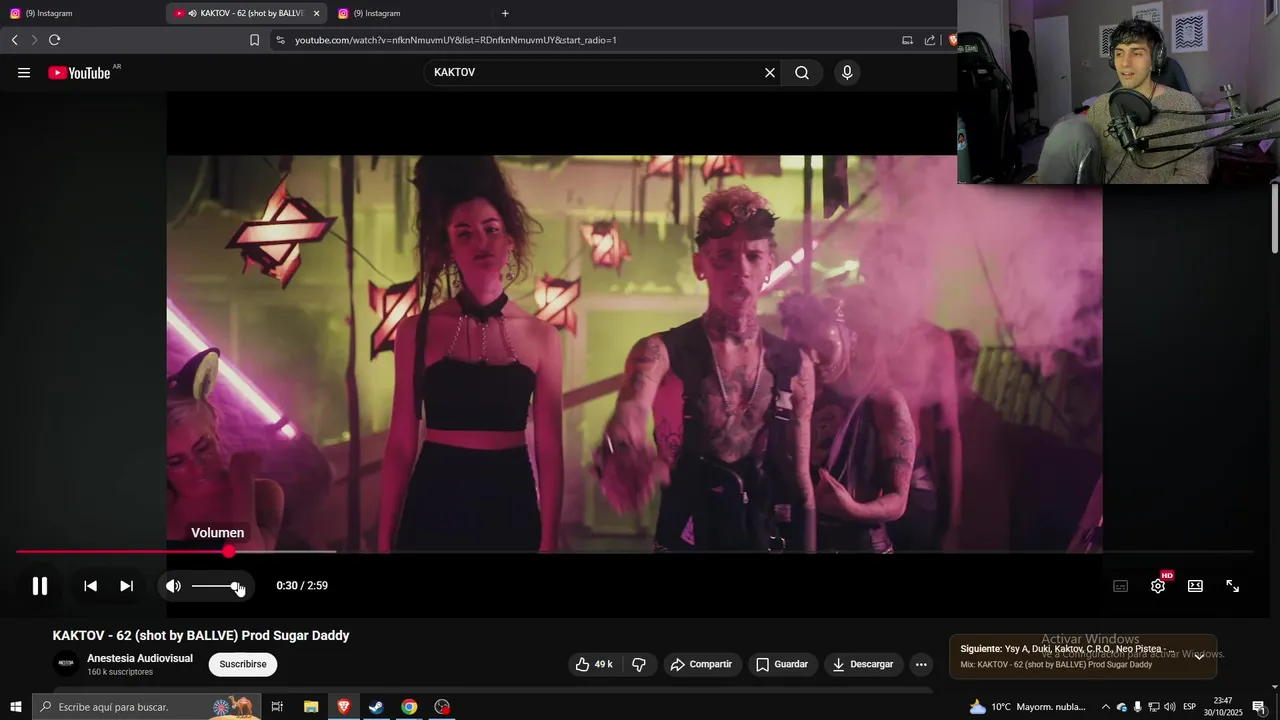Open Google Chrome from the taskbar
1280x720 pixels.
tap(409, 707)
